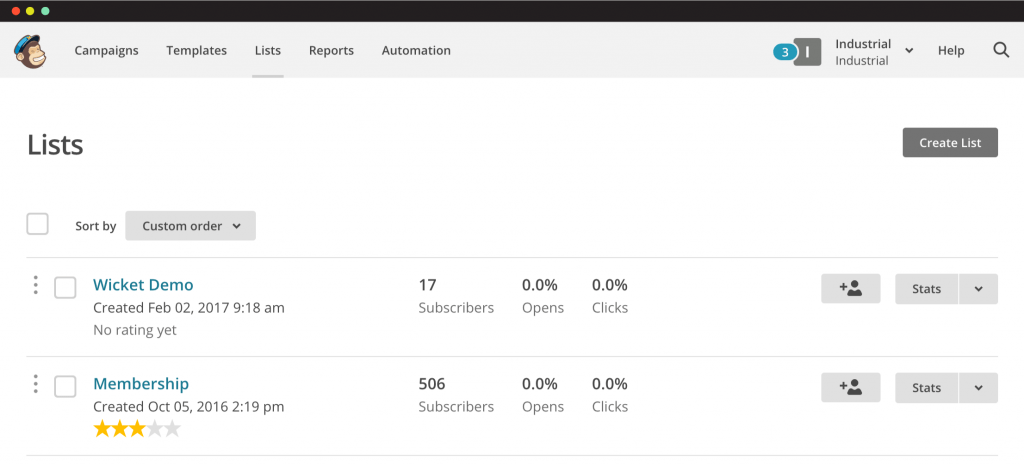Open the notifications badge showing 3
This screenshot has height=465, width=1024.
(784, 52)
